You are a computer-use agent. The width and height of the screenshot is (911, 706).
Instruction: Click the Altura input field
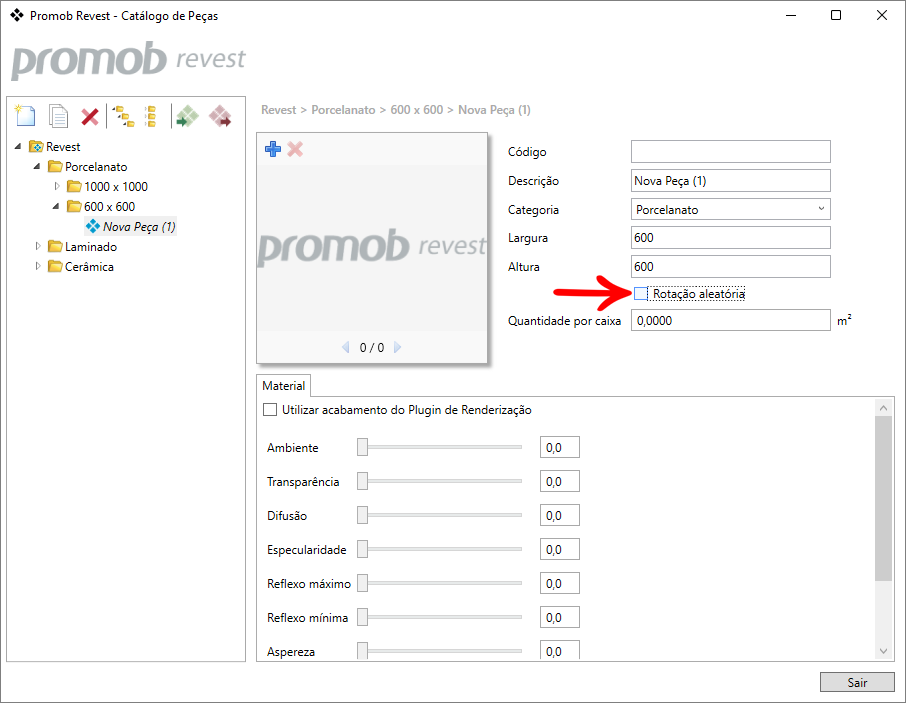[733, 268]
